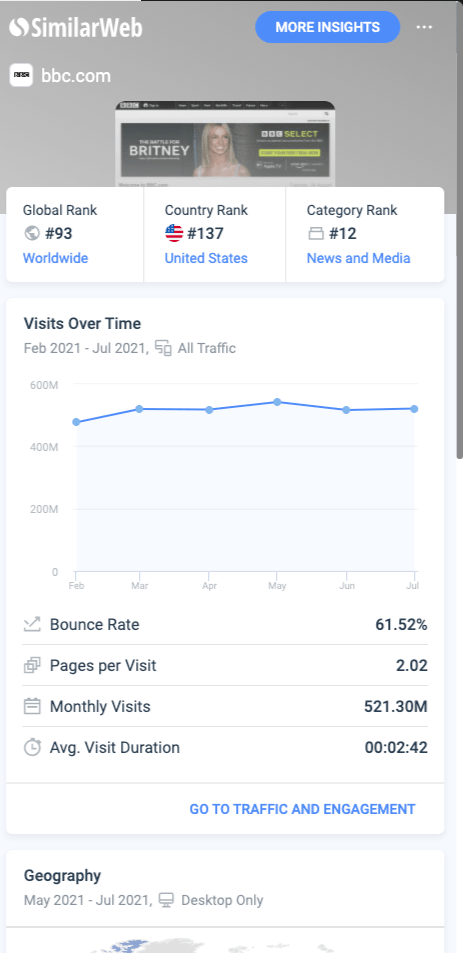Click the Mar data point on chart

pos(139,409)
